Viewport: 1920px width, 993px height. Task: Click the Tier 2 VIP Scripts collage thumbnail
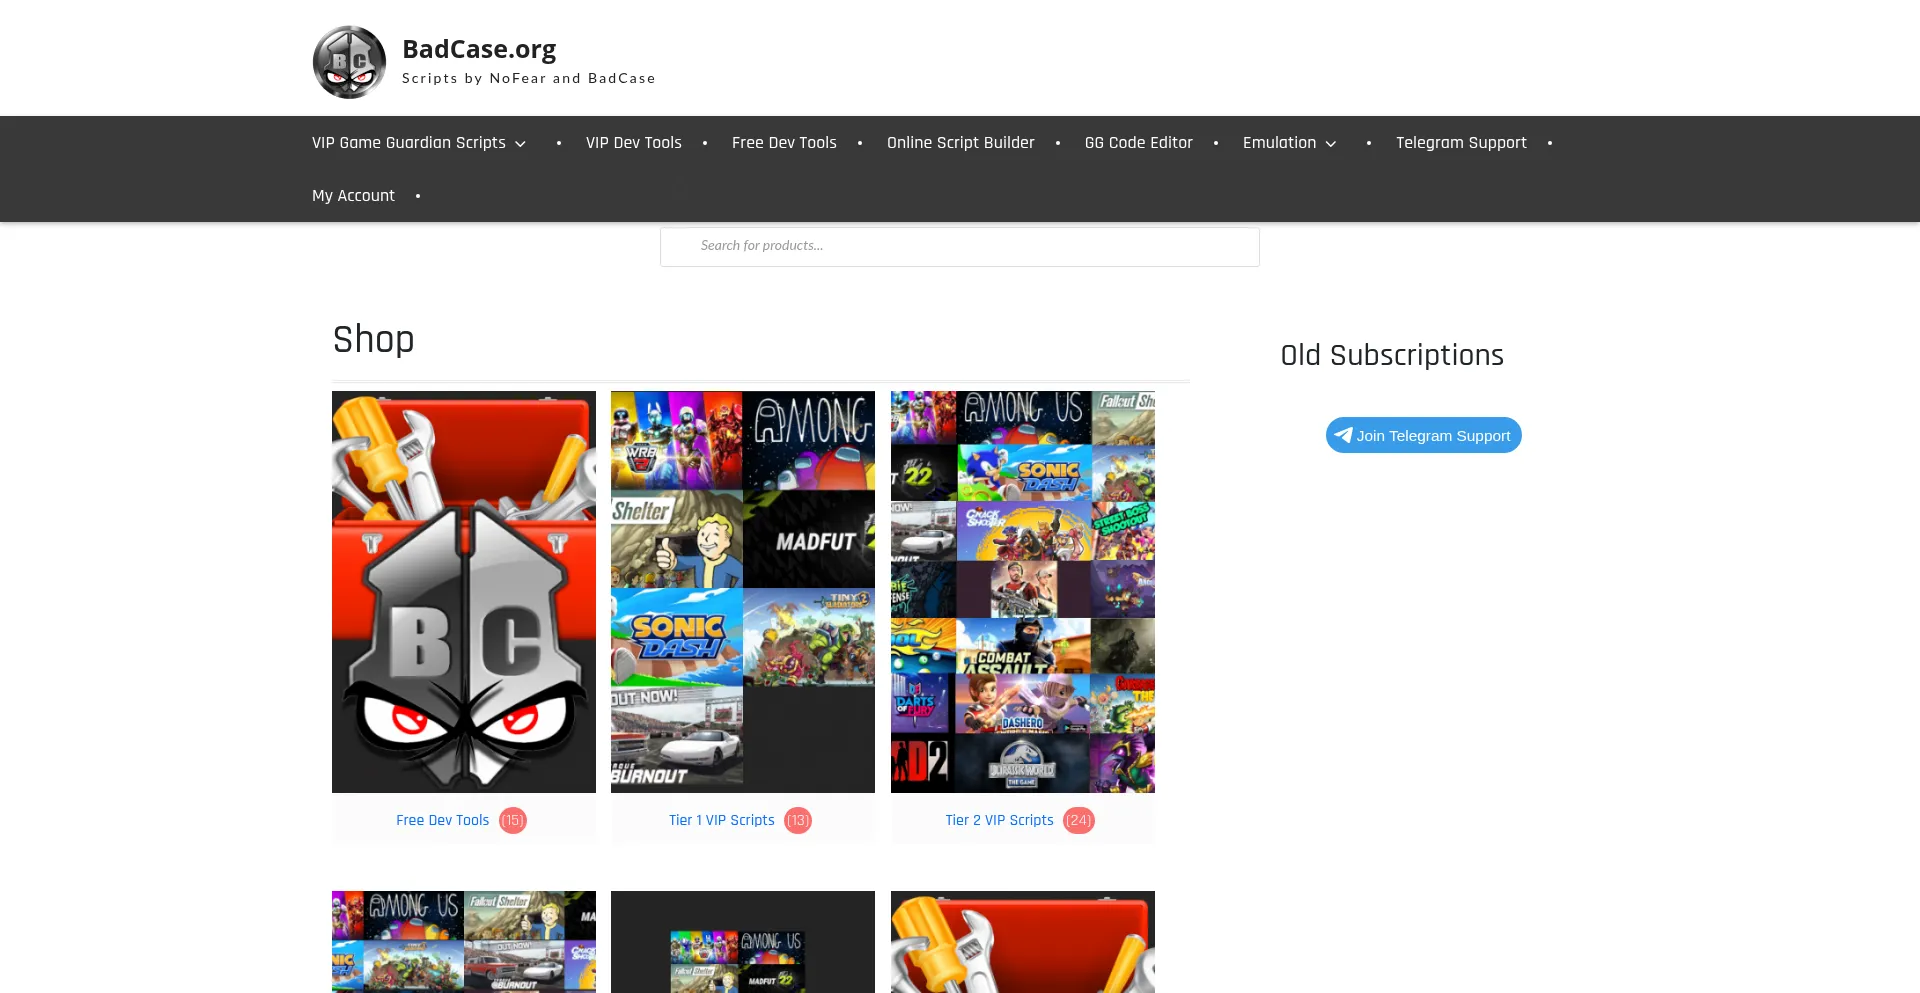click(x=1022, y=591)
